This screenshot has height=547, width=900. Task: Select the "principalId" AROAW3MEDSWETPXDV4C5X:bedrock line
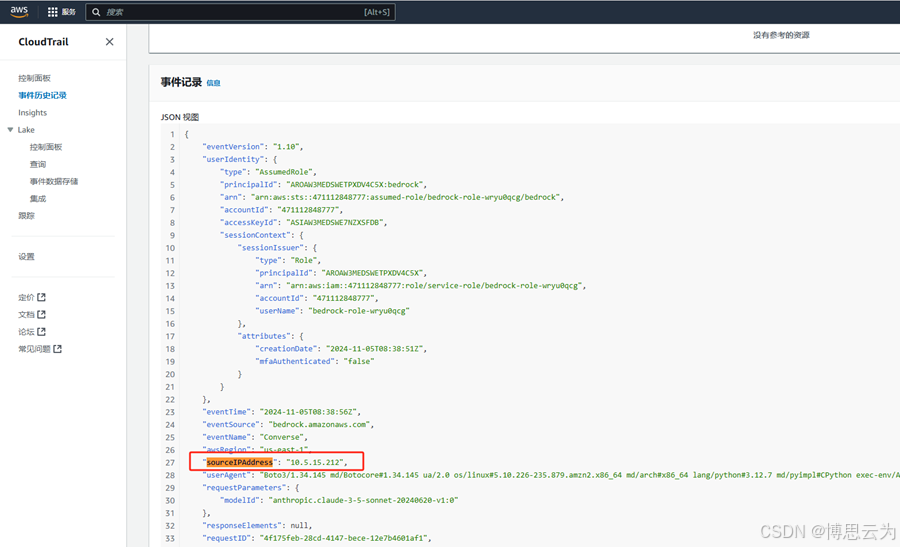(324, 185)
